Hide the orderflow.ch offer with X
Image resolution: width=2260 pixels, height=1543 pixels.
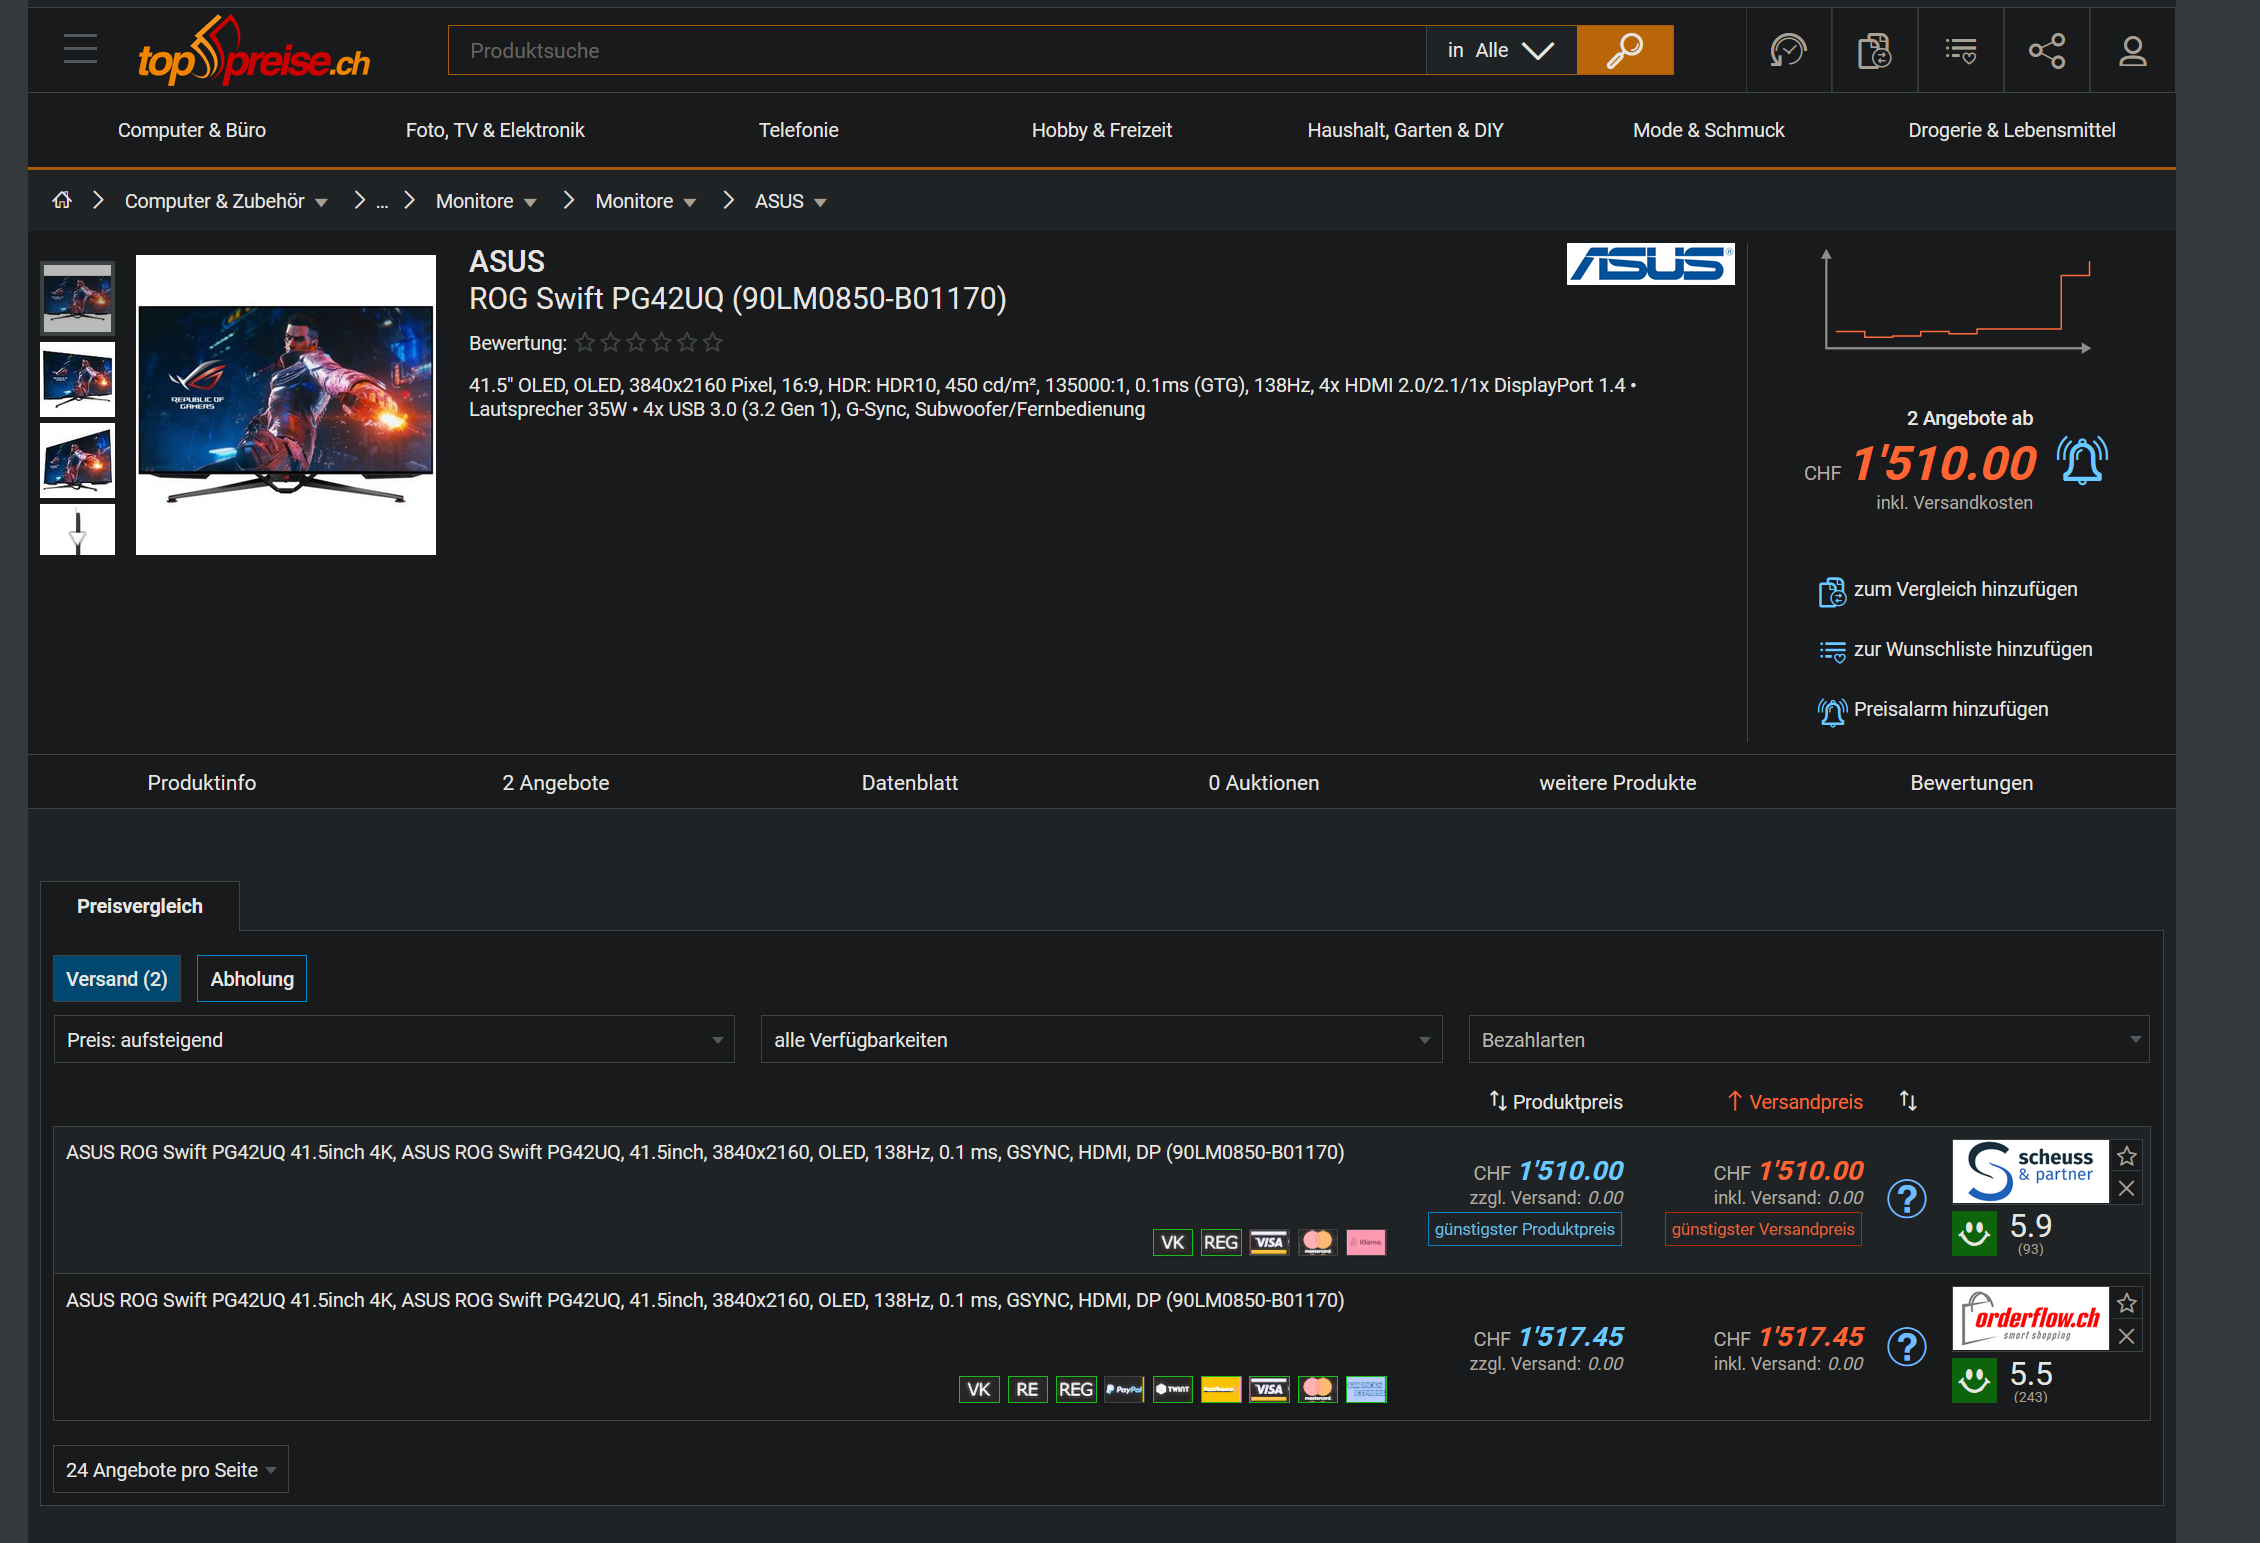click(2127, 1336)
